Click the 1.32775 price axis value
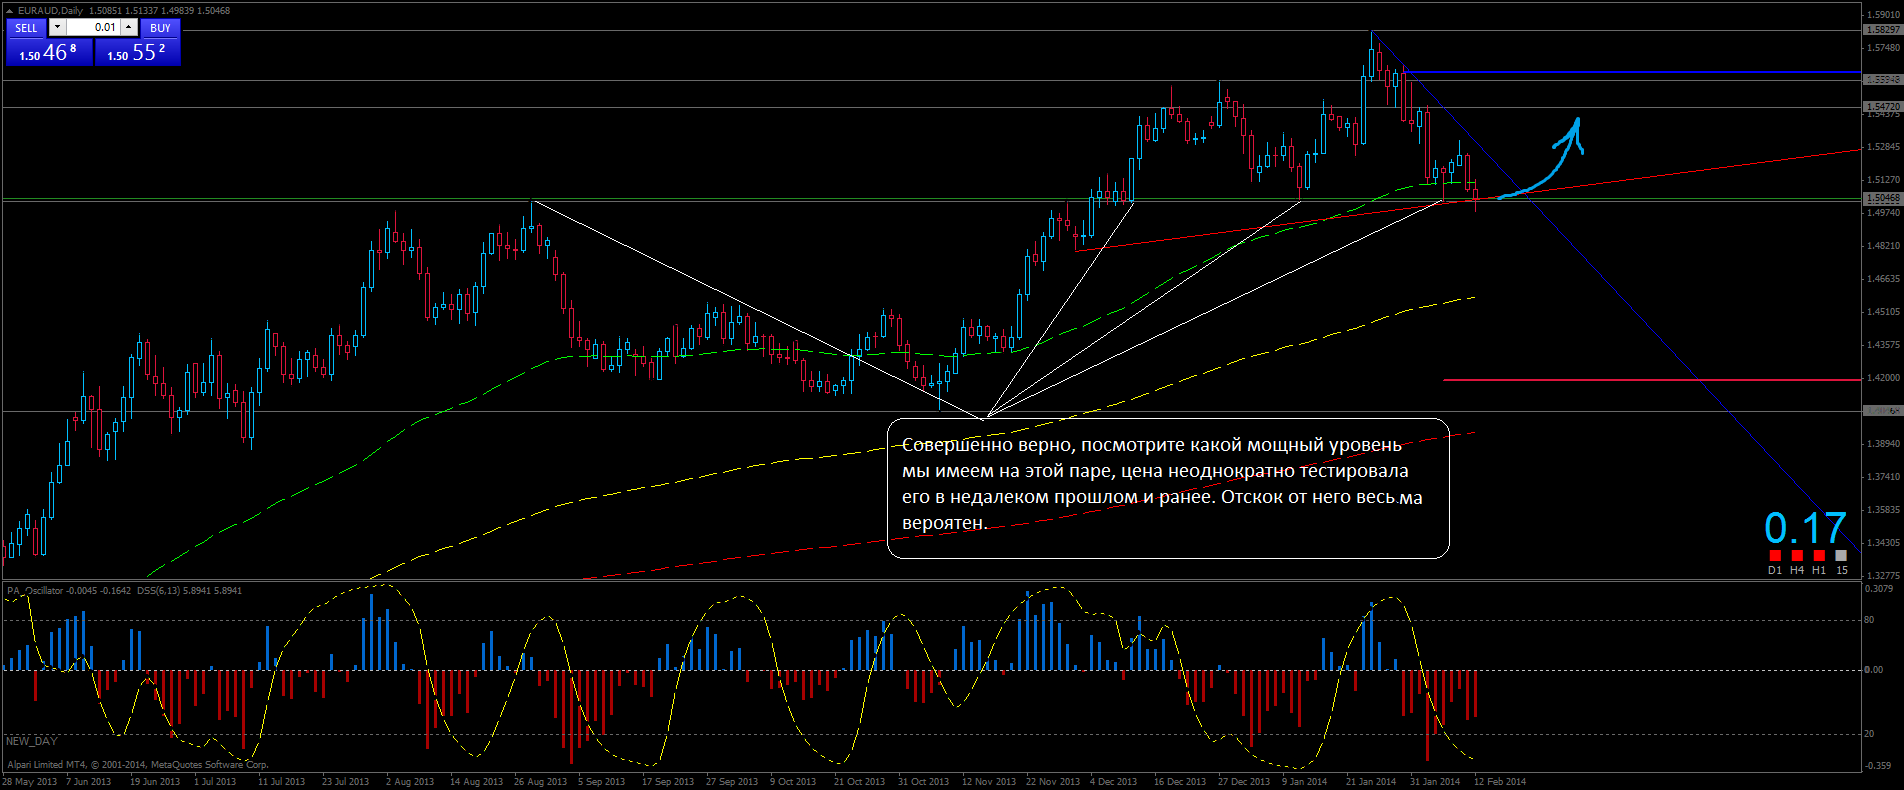The width and height of the screenshot is (1904, 790). pos(1883,576)
